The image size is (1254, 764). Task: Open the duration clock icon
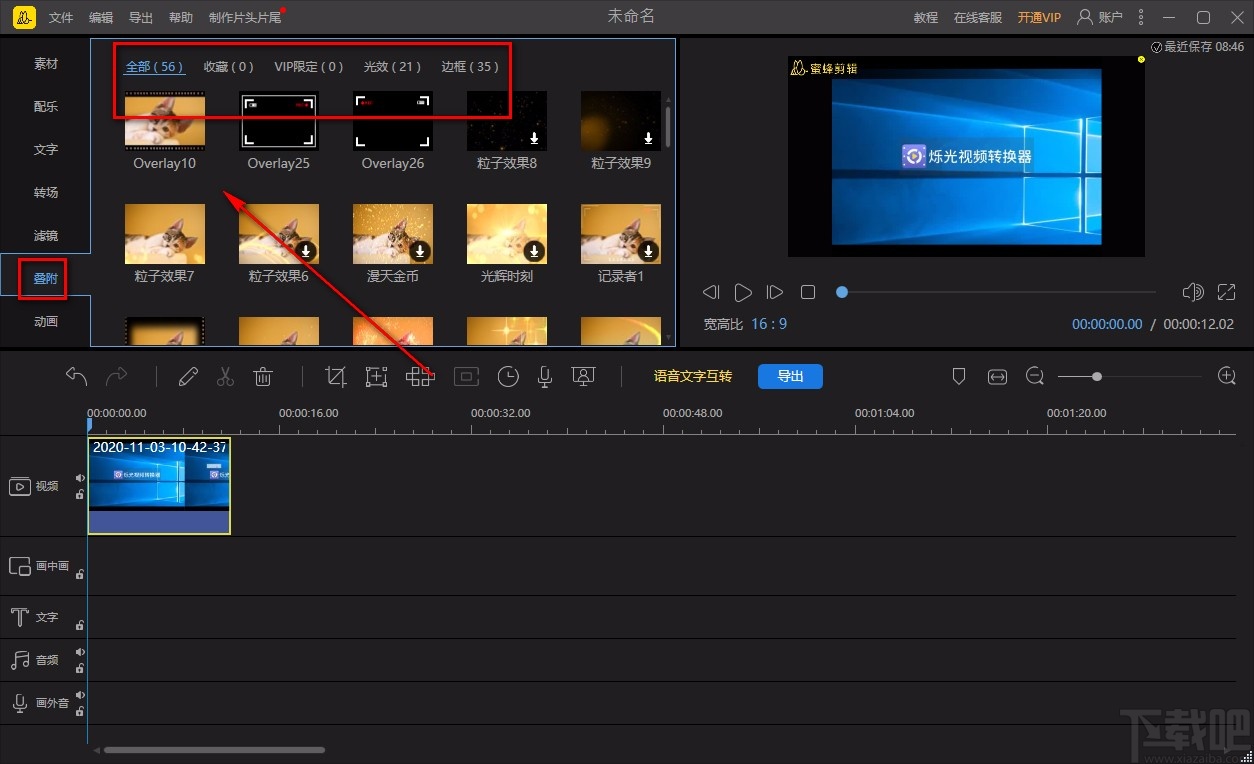(x=508, y=376)
